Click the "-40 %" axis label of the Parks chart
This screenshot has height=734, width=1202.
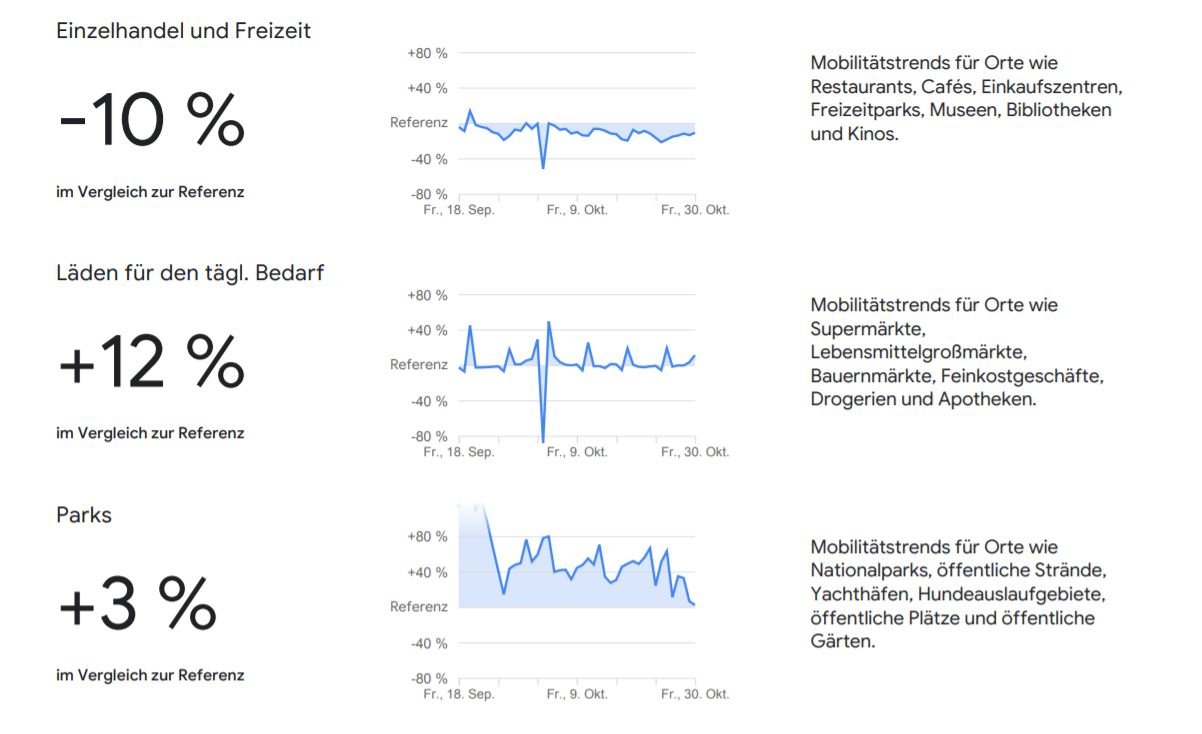(427, 643)
